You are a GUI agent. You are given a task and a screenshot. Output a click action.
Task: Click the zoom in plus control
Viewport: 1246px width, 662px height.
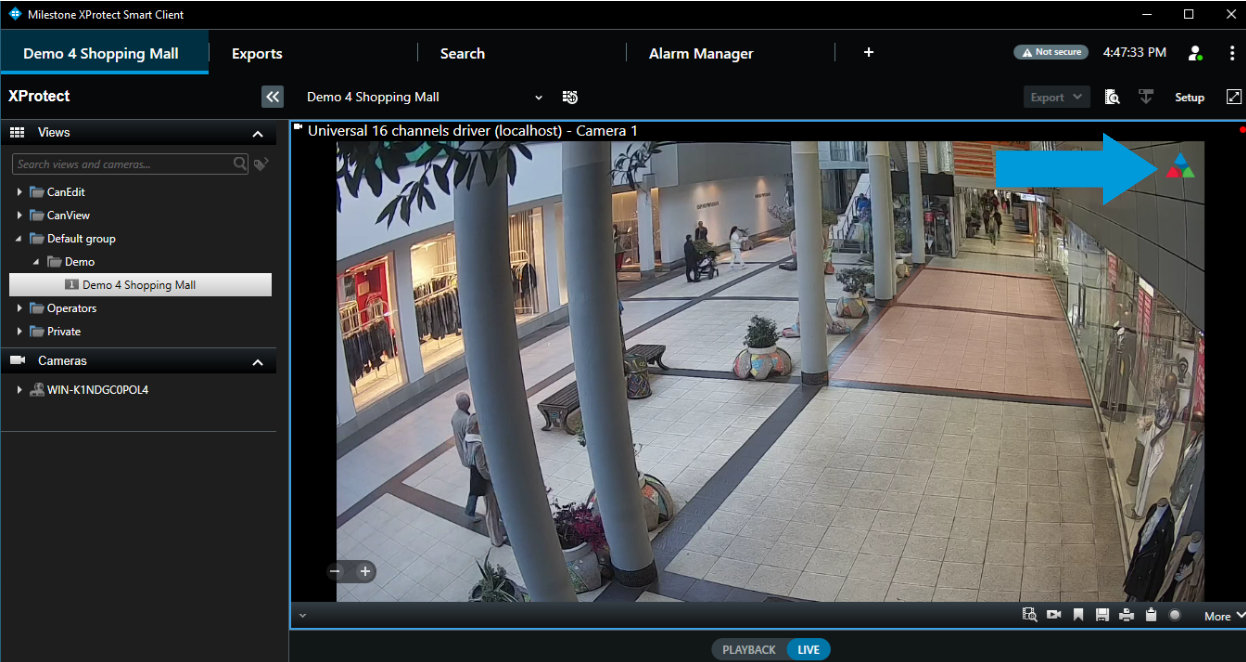point(365,572)
